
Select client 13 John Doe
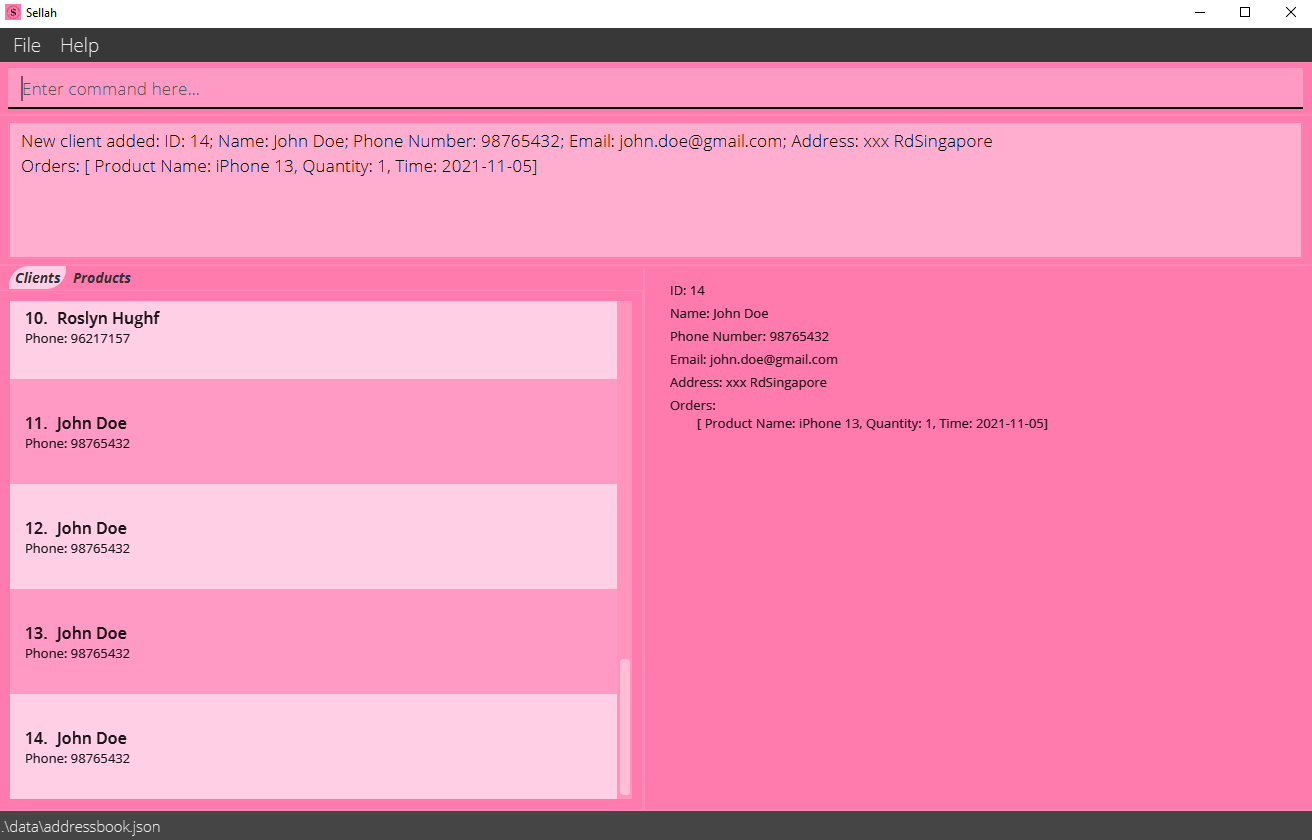point(313,642)
